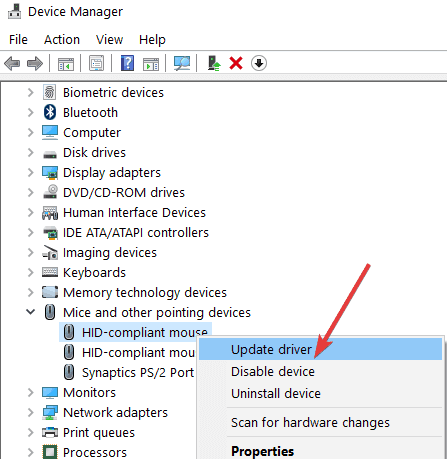Expand the Biometric devices node

tap(31, 92)
